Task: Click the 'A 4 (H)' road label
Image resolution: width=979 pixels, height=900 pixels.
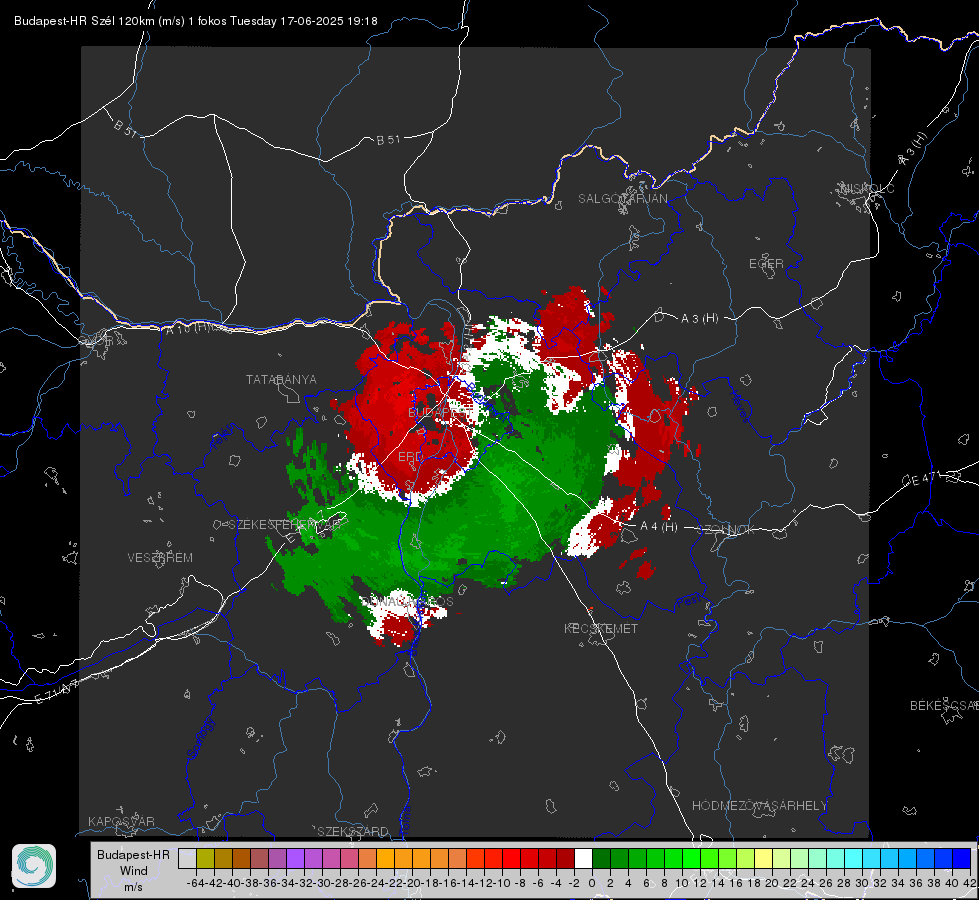Action: [659, 527]
